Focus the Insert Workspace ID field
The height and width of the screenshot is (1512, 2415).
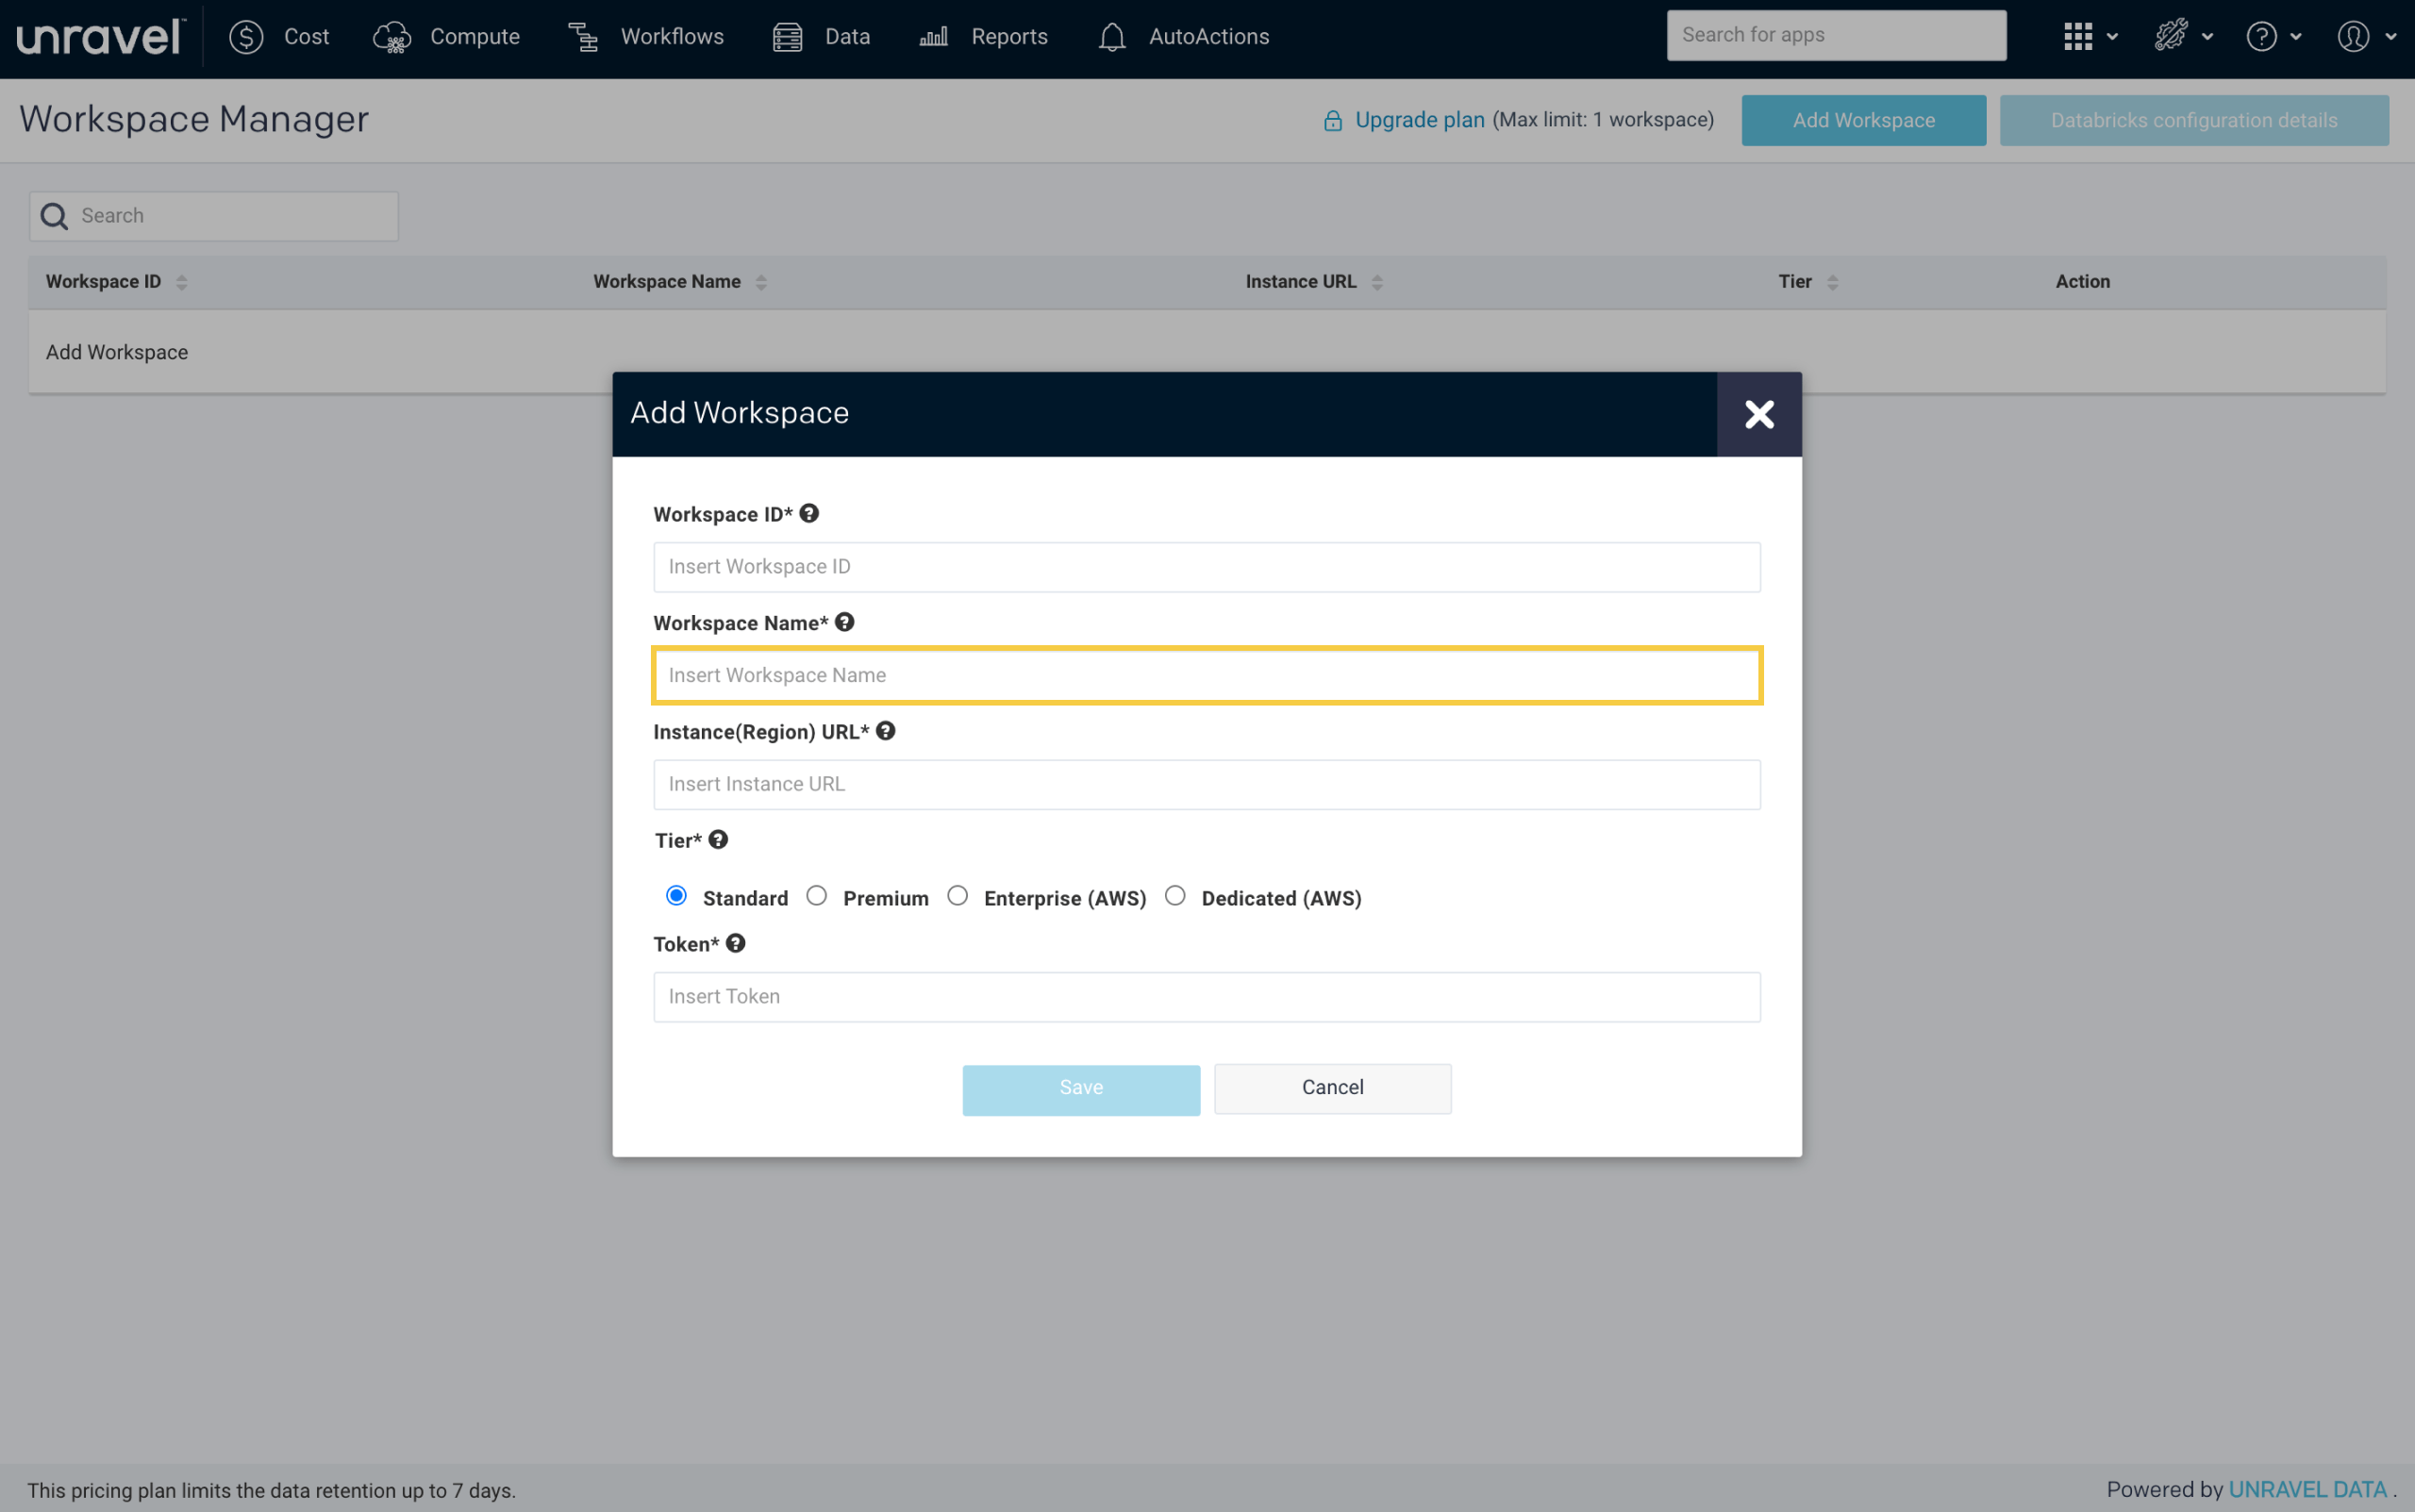(1207, 567)
